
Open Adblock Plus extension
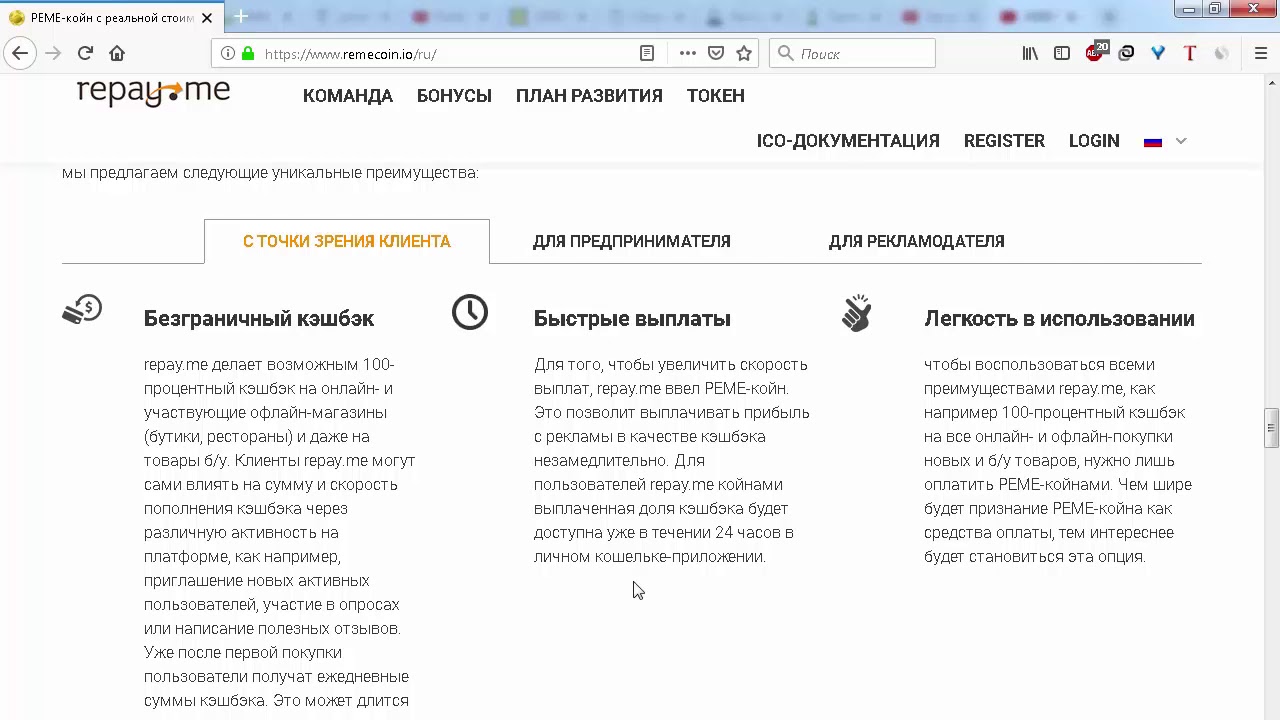click(x=1096, y=52)
